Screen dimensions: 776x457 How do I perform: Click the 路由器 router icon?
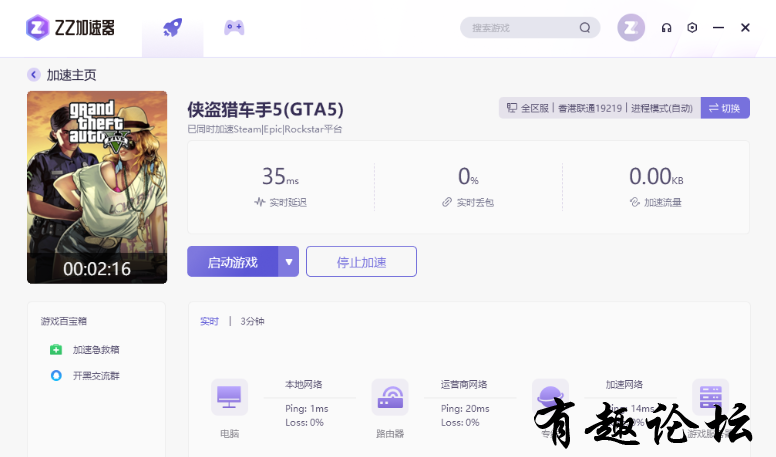(390, 397)
